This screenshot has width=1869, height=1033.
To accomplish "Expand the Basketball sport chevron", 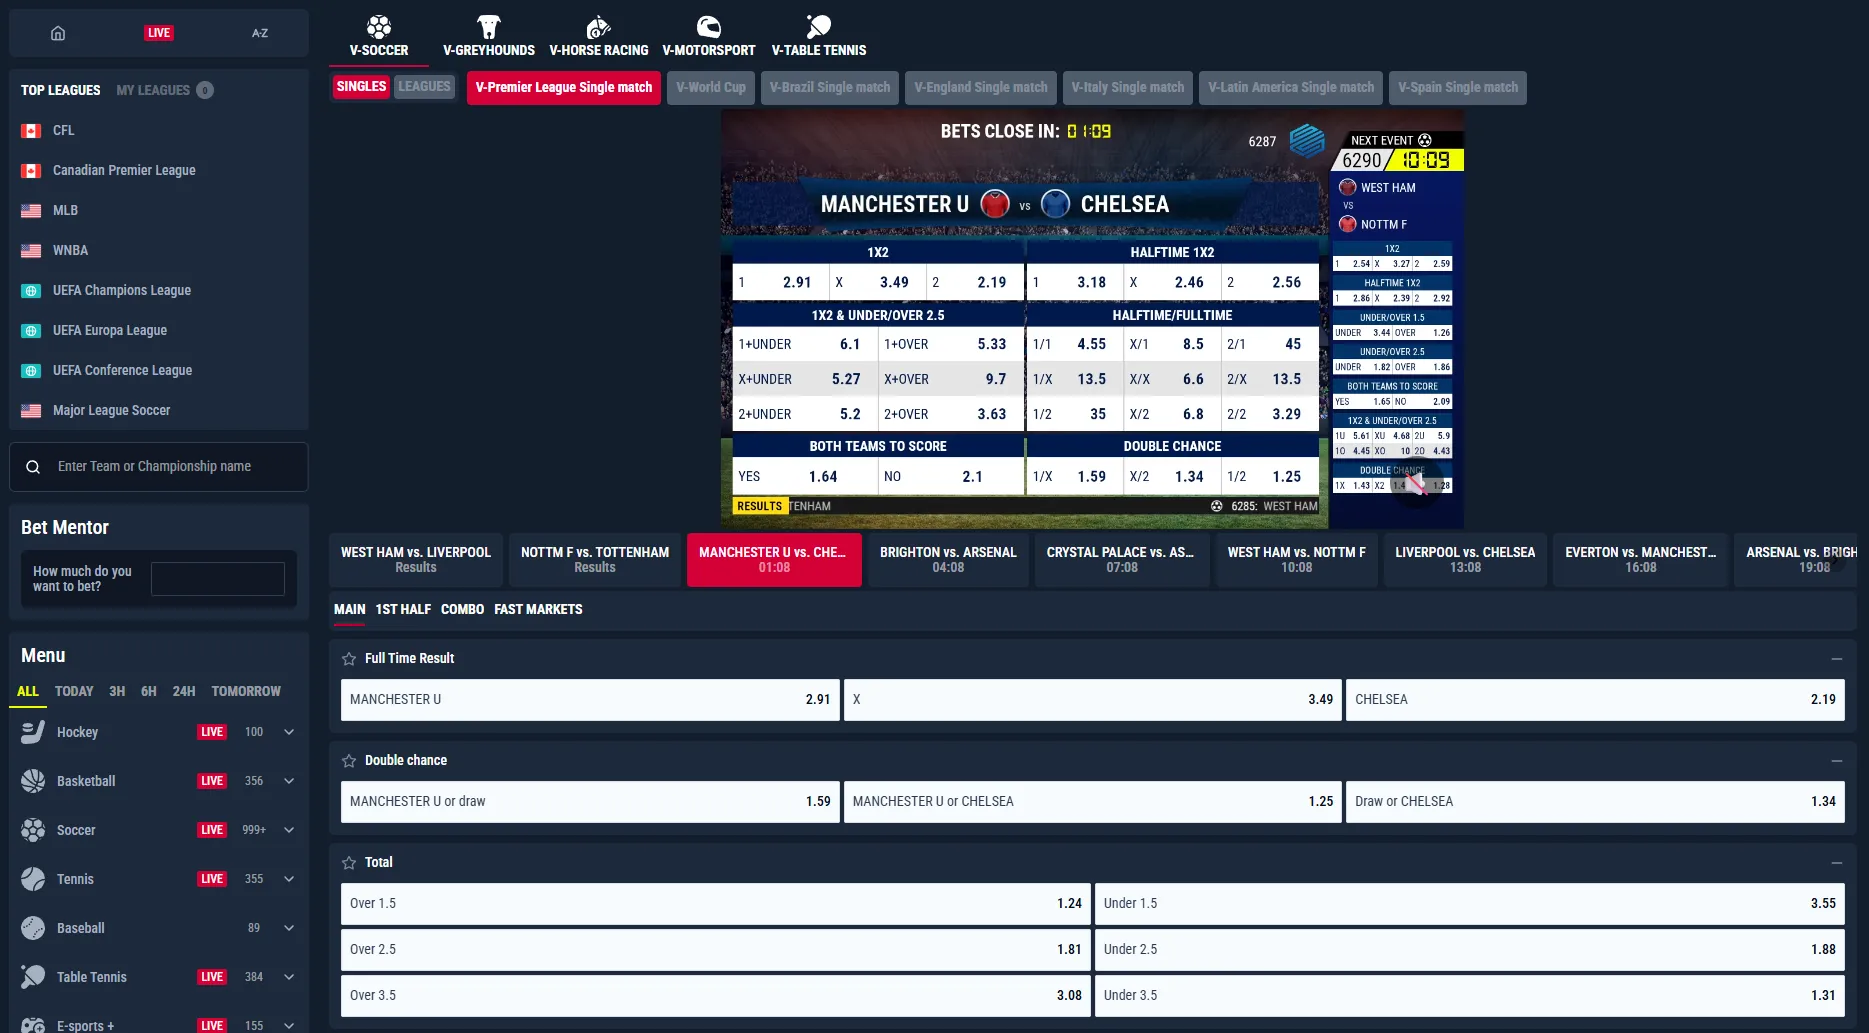I will click(x=289, y=781).
